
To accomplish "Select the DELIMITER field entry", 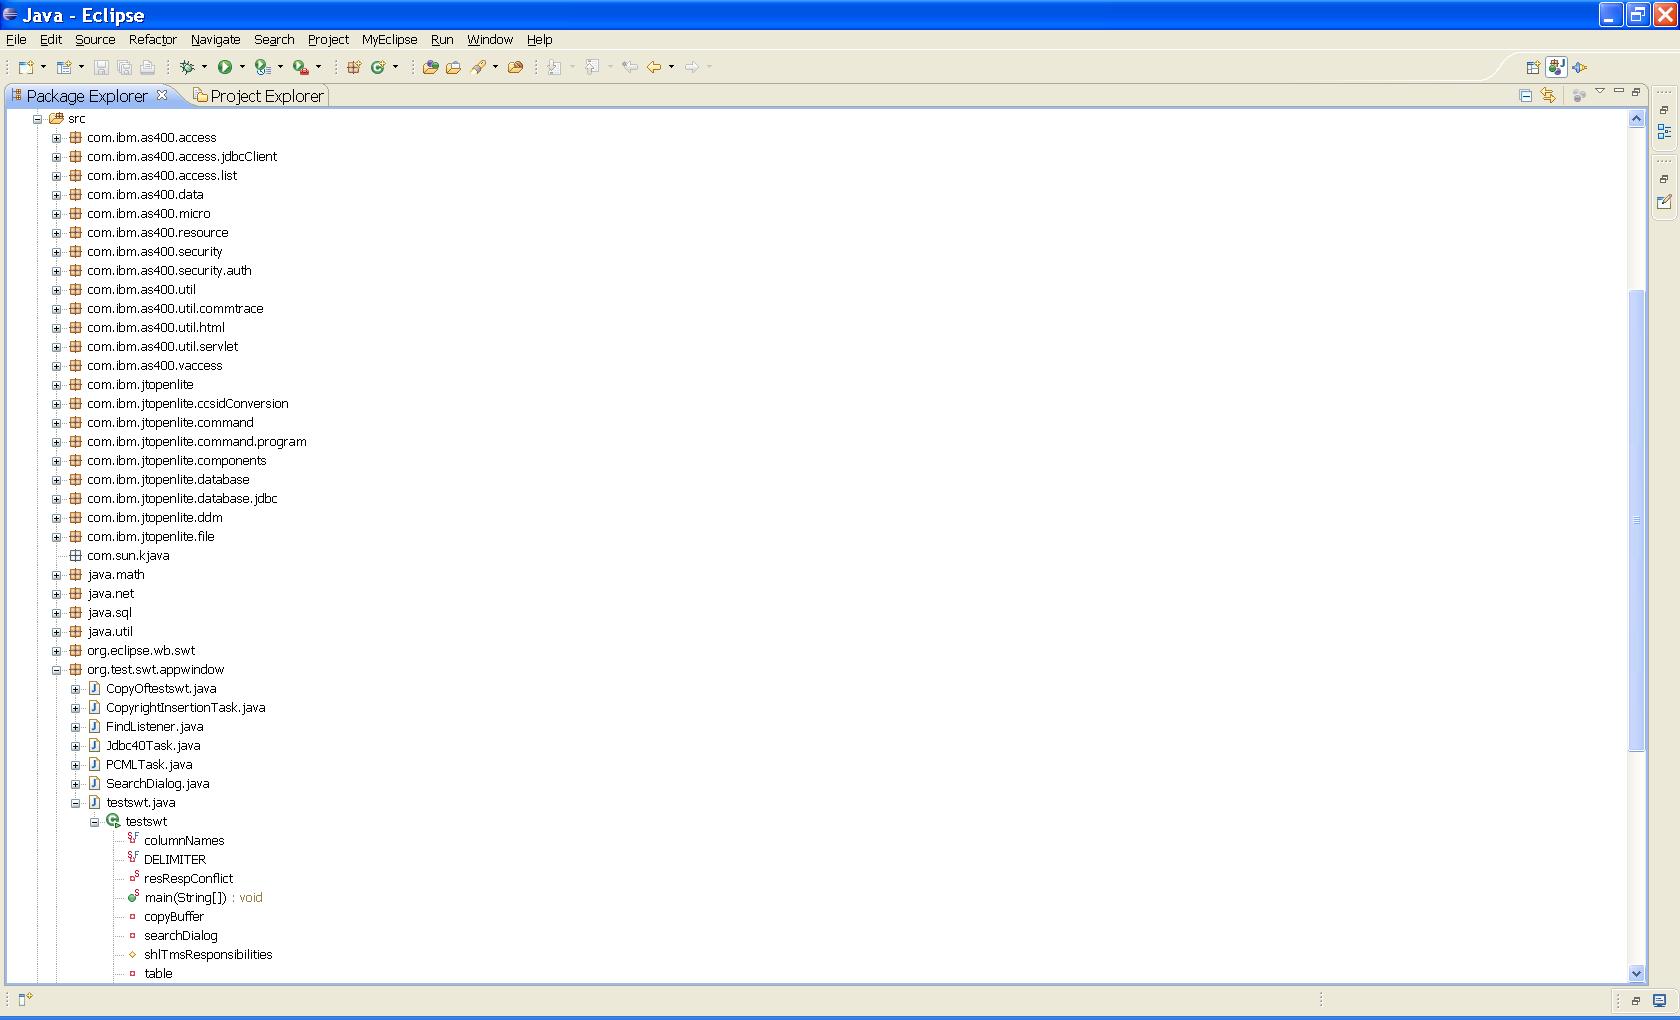I will [175, 860].
